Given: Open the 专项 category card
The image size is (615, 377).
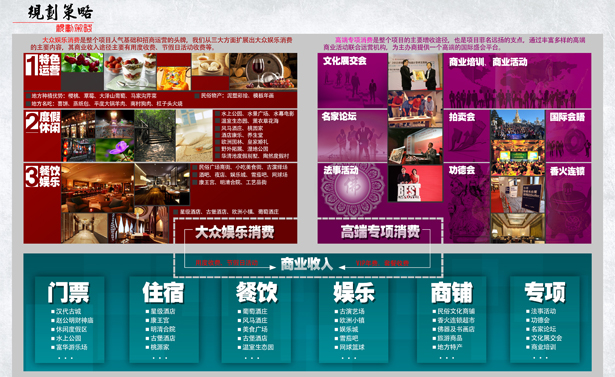Looking at the screenshot, I should point(544,319).
